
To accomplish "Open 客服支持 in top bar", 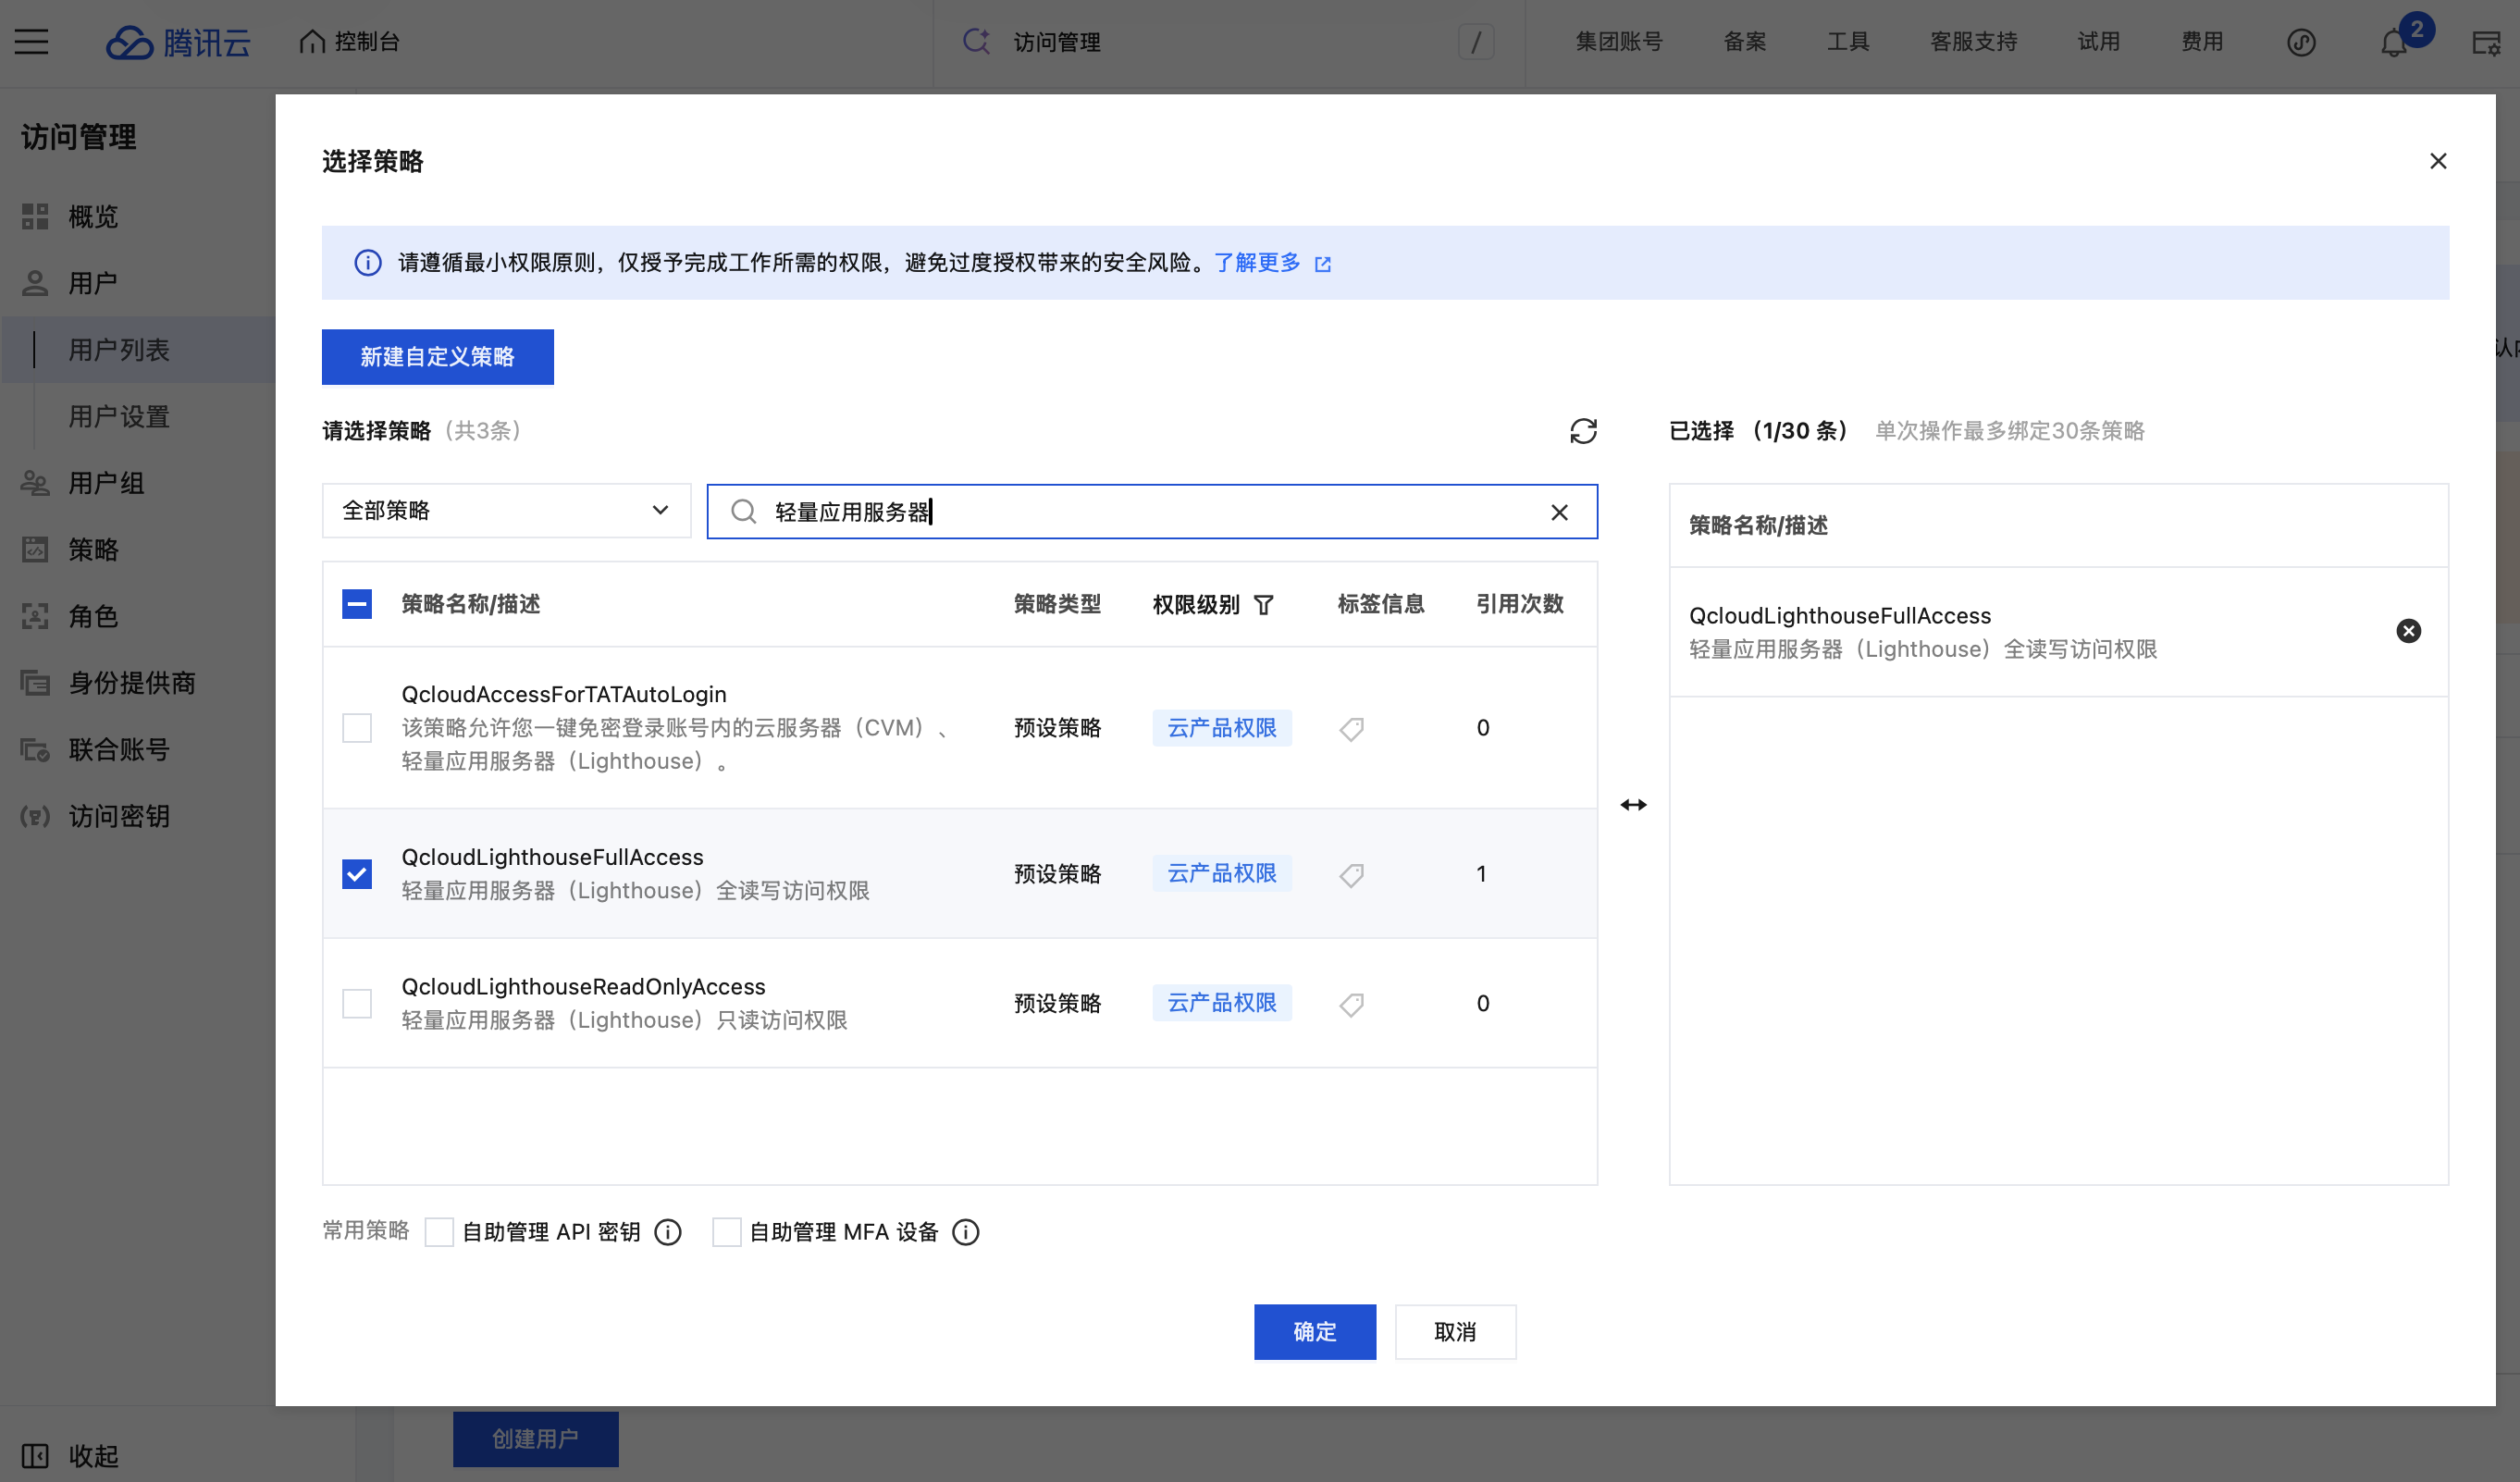I will coord(1973,42).
